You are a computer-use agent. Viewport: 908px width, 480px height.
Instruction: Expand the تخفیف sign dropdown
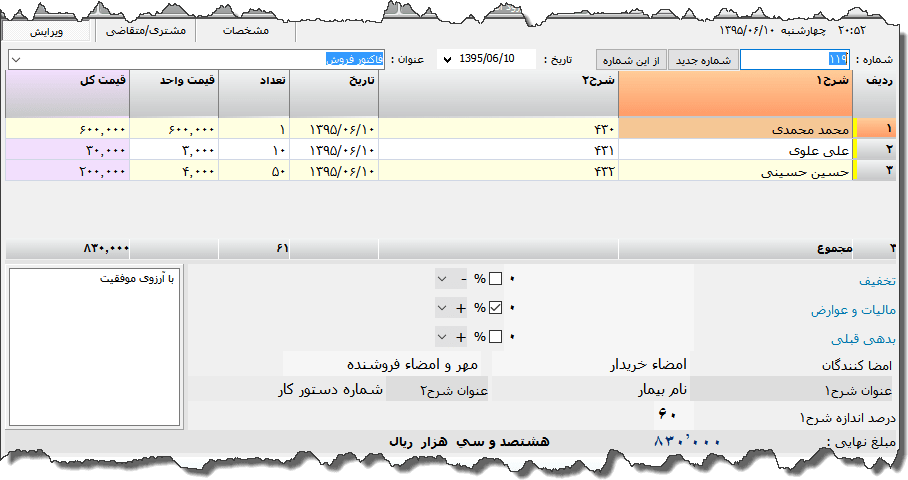tap(444, 279)
